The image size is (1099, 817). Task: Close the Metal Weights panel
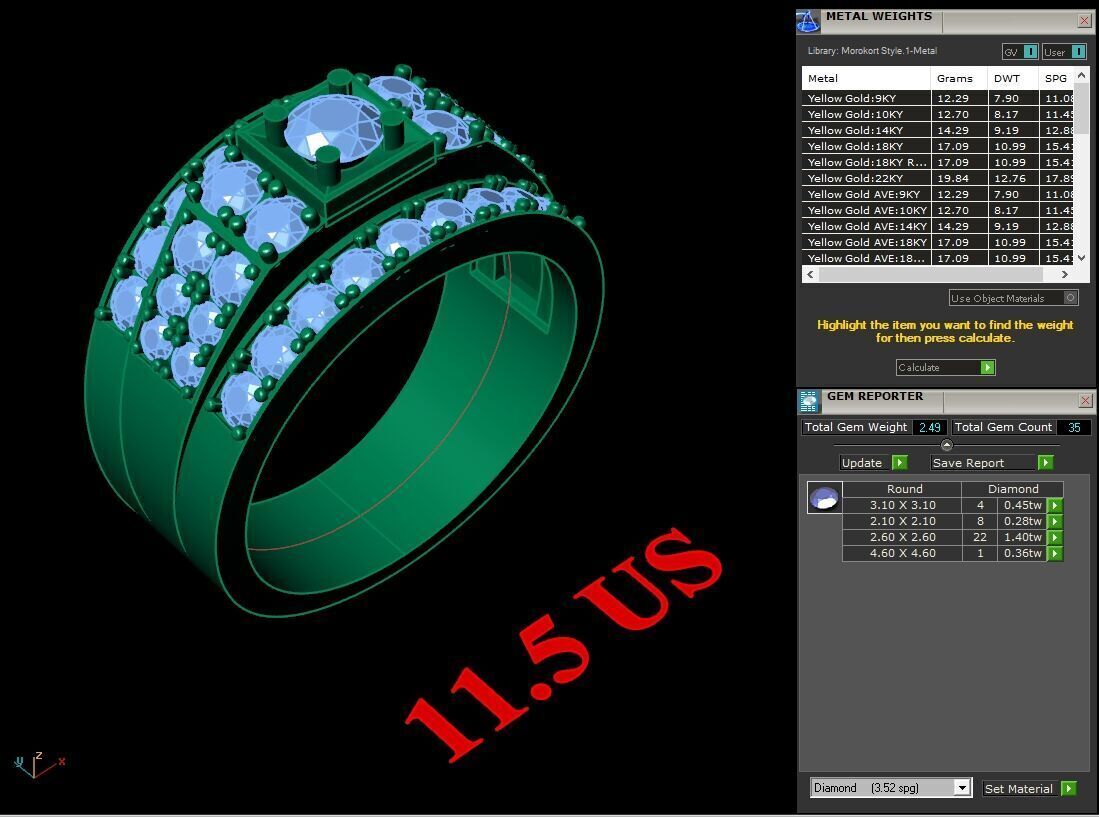pyautogui.click(x=1084, y=21)
